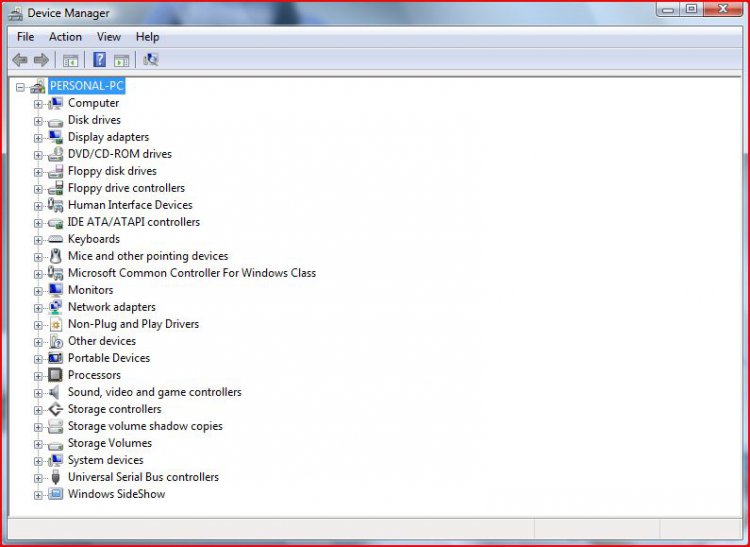Image resolution: width=750 pixels, height=547 pixels.
Task: Collapse the PERSONAL-PC root node
Action: point(20,87)
